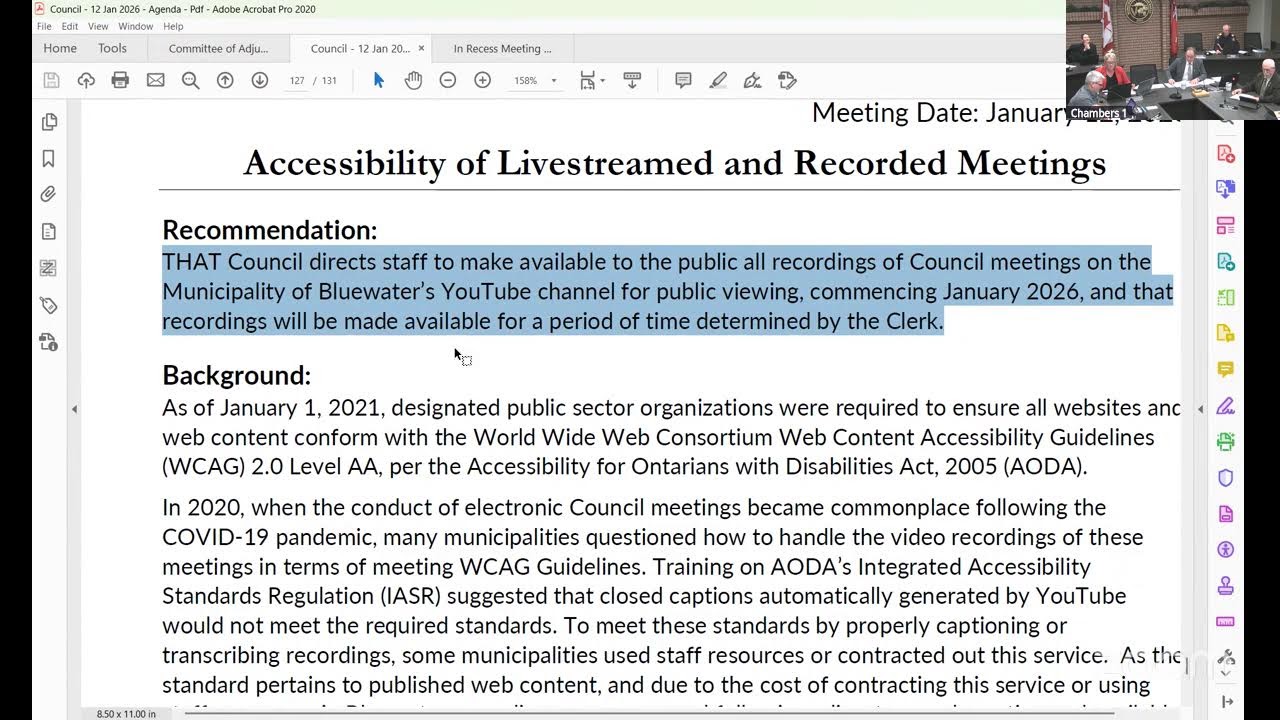Image resolution: width=1280 pixels, height=720 pixels.
Task: Click the Recommendation: heading
Action: (270, 229)
